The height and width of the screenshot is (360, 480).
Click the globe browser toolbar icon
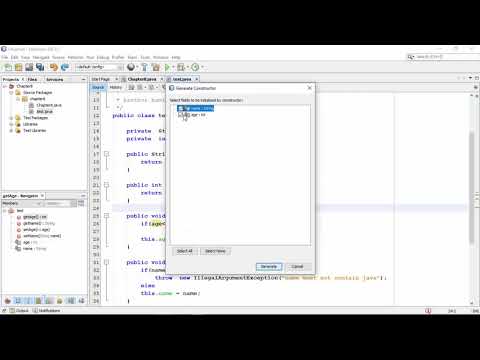131,67
